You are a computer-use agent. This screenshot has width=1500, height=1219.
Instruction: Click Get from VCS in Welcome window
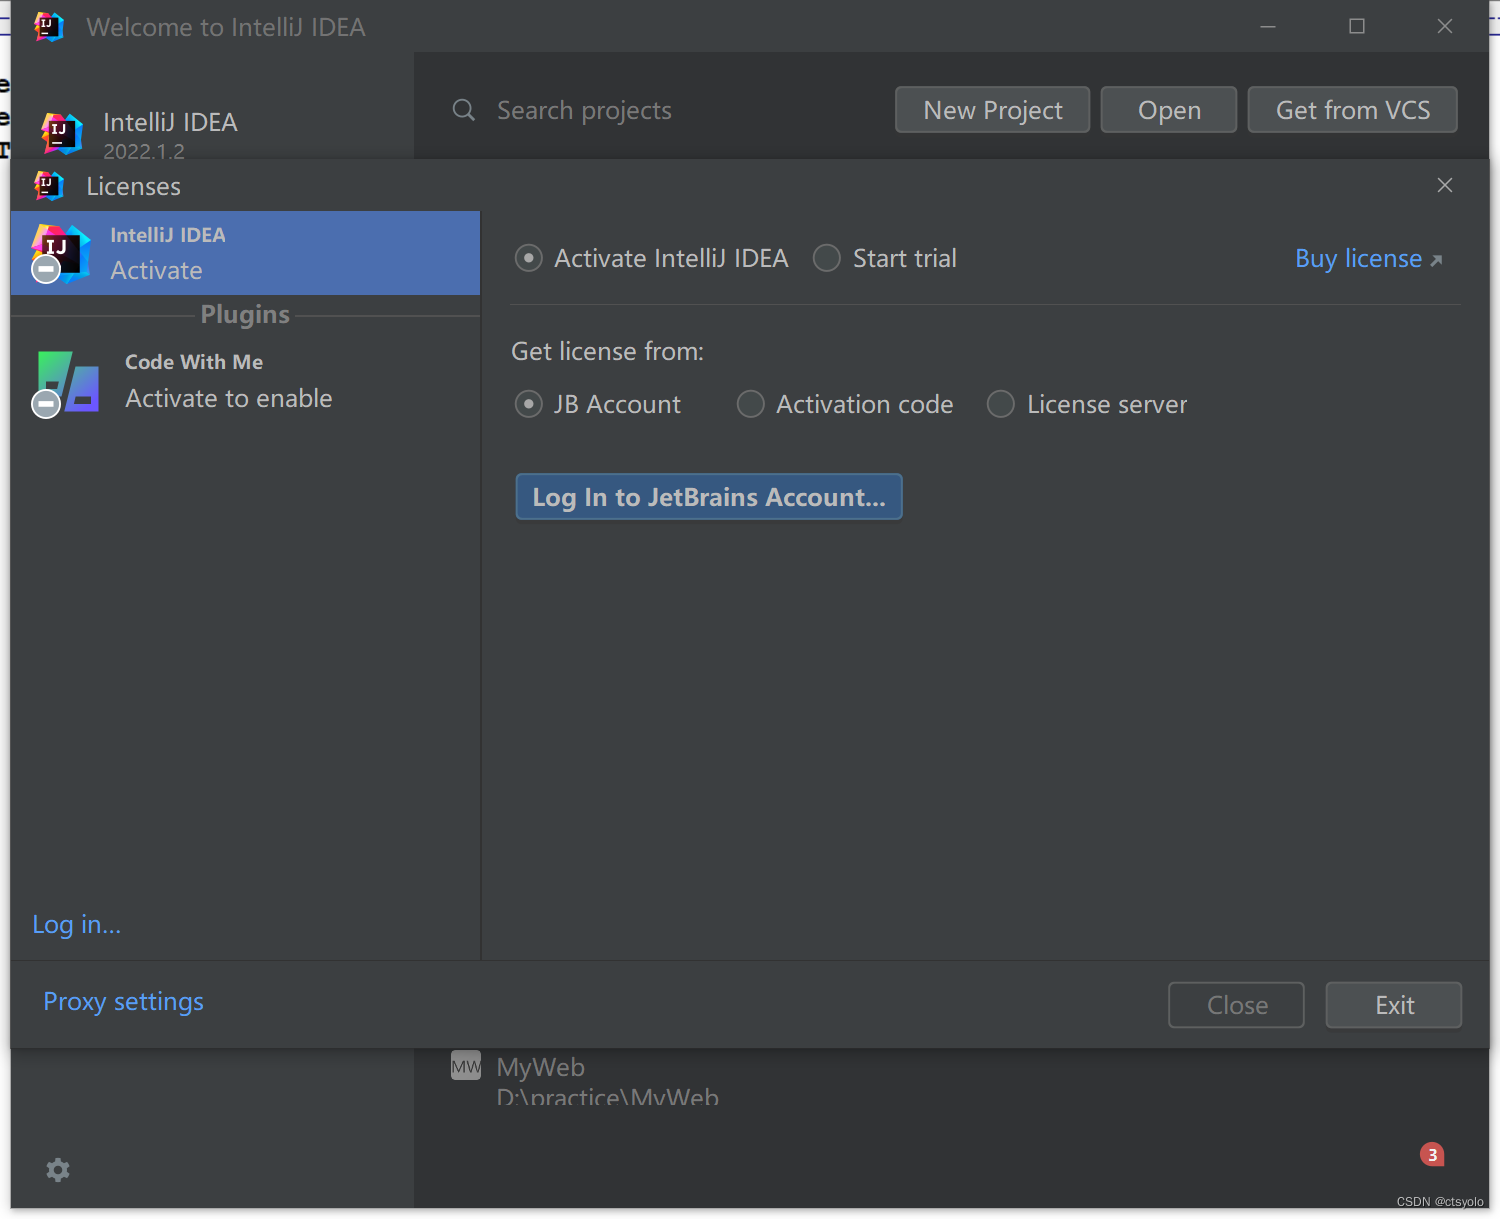click(1353, 110)
